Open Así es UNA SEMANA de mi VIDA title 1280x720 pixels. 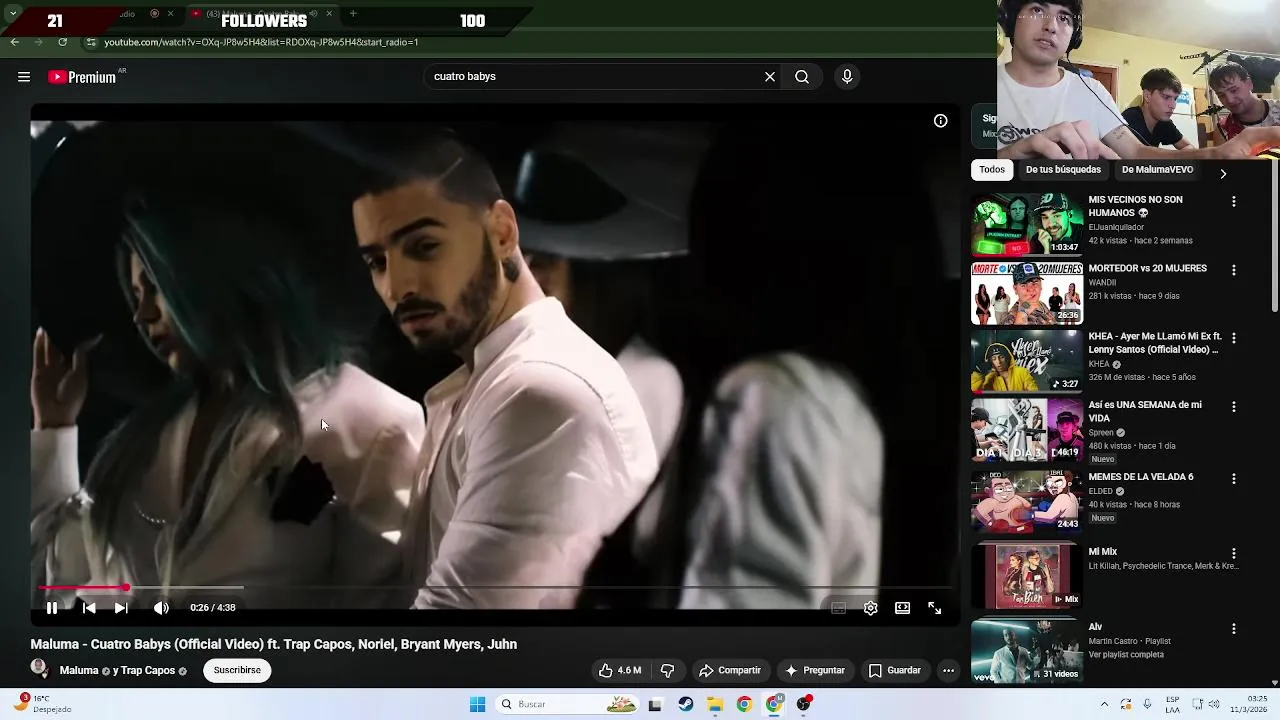point(1145,412)
